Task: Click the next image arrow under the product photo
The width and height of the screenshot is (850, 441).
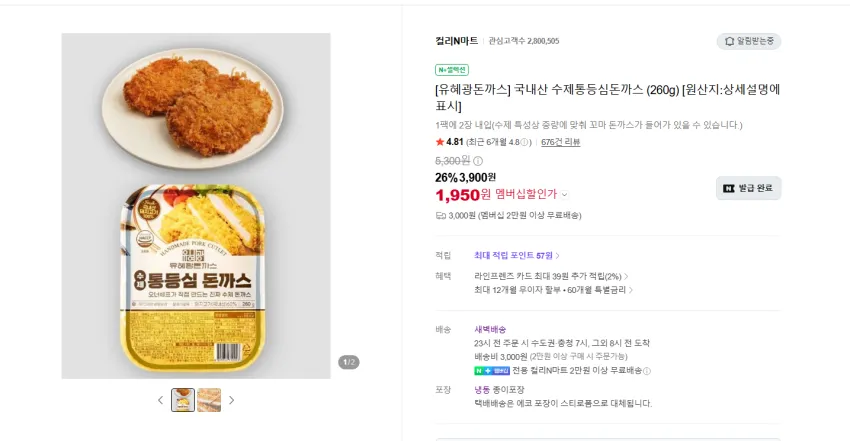Action: point(231,400)
